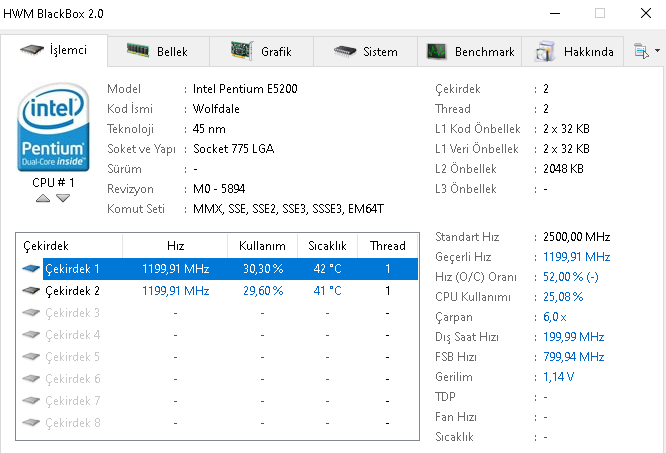The height and width of the screenshot is (453, 666).
Task: Sort by the Kullanım column header
Action: pos(262,246)
